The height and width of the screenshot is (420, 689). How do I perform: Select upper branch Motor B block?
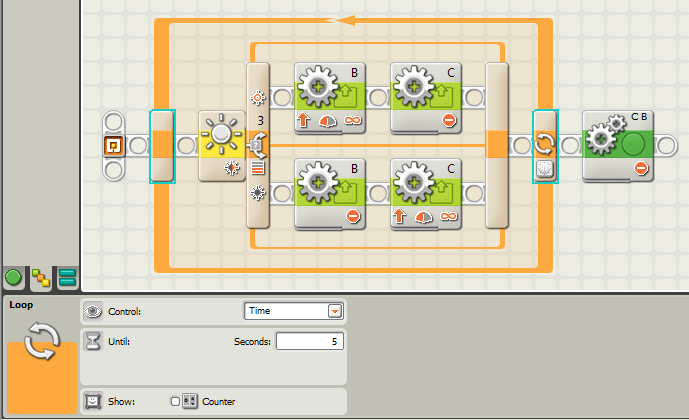click(329, 97)
